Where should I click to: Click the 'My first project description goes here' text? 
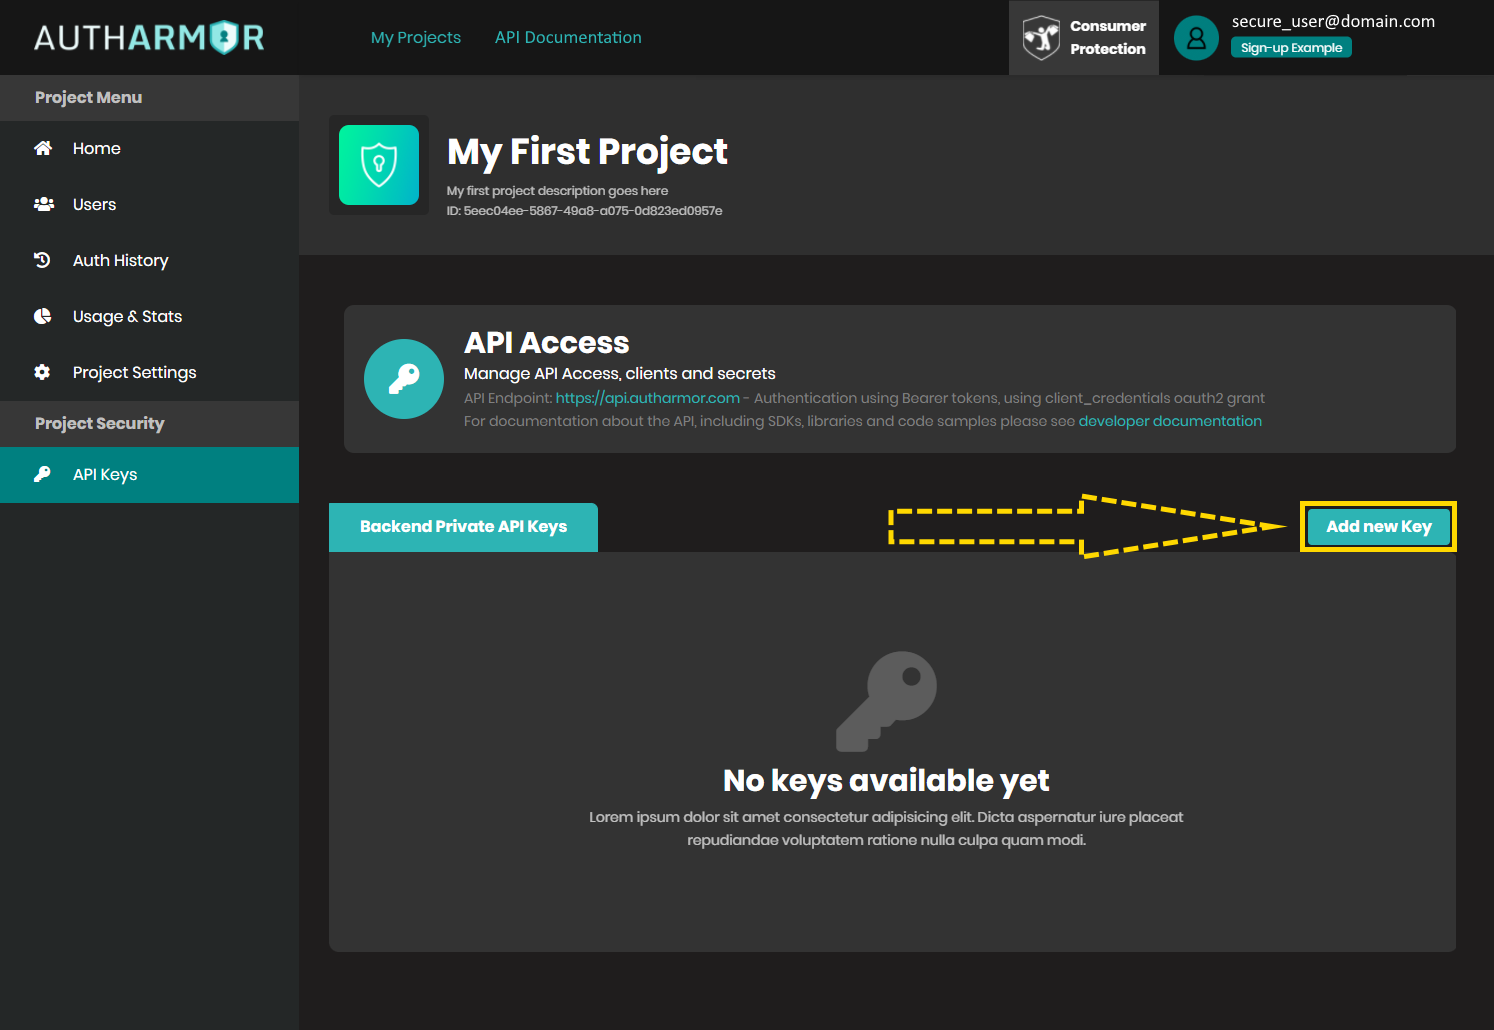click(557, 191)
